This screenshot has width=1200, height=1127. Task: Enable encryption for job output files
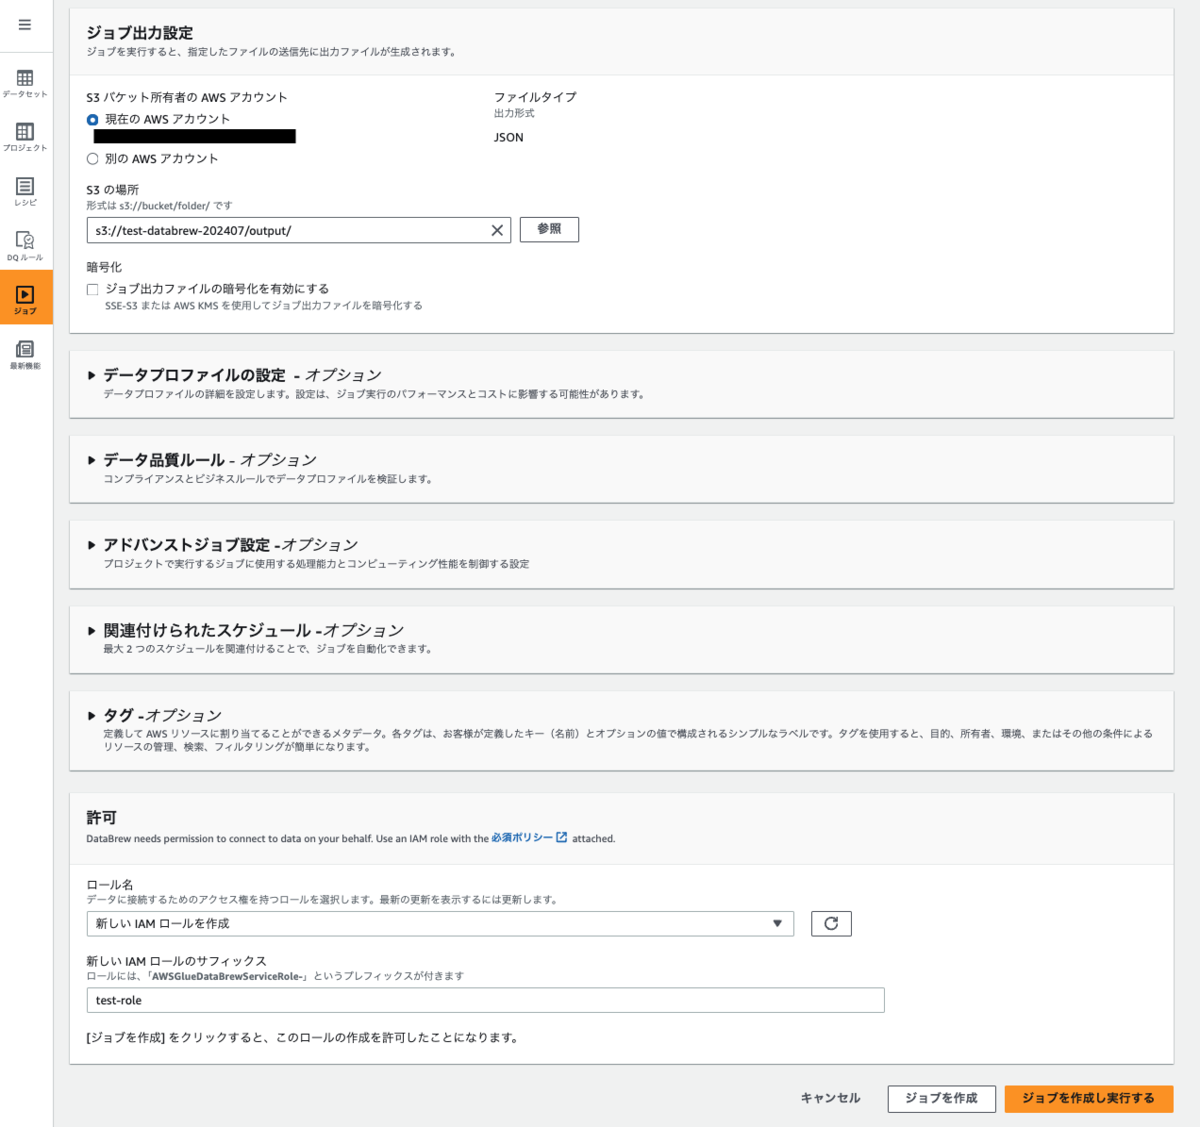[x=92, y=289]
